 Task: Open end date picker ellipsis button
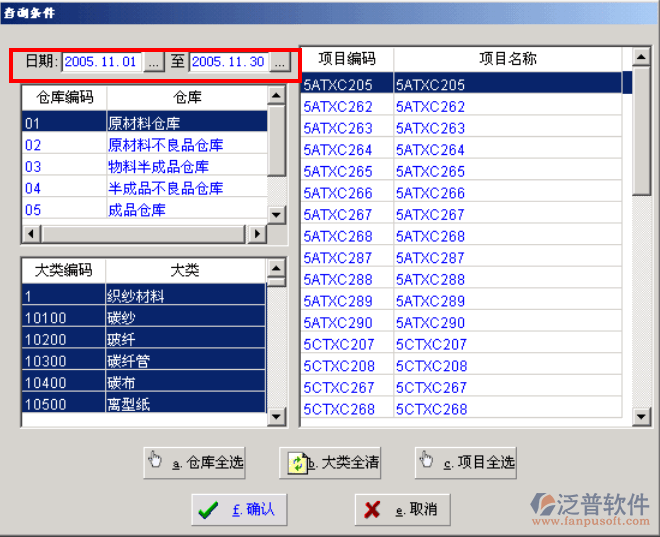(x=280, y=62)
